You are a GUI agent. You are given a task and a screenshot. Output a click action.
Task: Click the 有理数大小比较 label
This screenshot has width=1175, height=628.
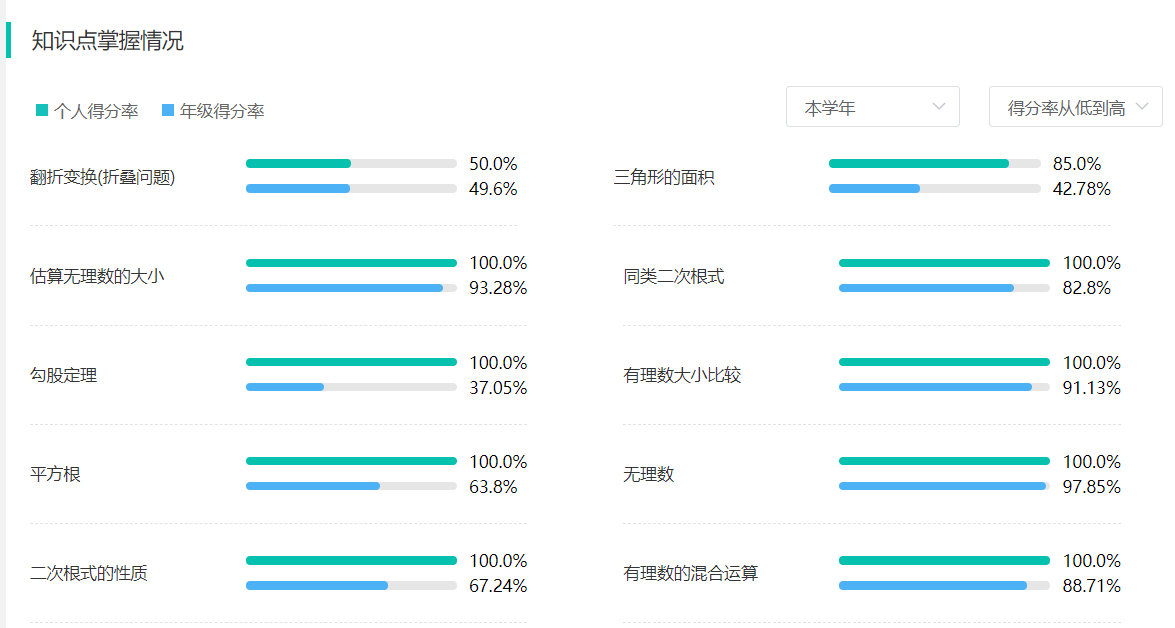pyautogui.click(x=682, y=375)
